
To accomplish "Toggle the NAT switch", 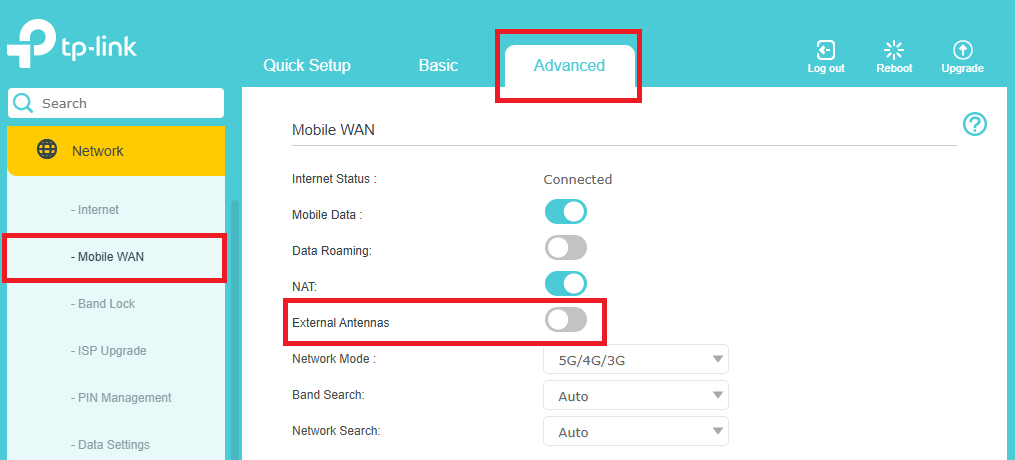I will pyautogui.click(x=566, y=283).
